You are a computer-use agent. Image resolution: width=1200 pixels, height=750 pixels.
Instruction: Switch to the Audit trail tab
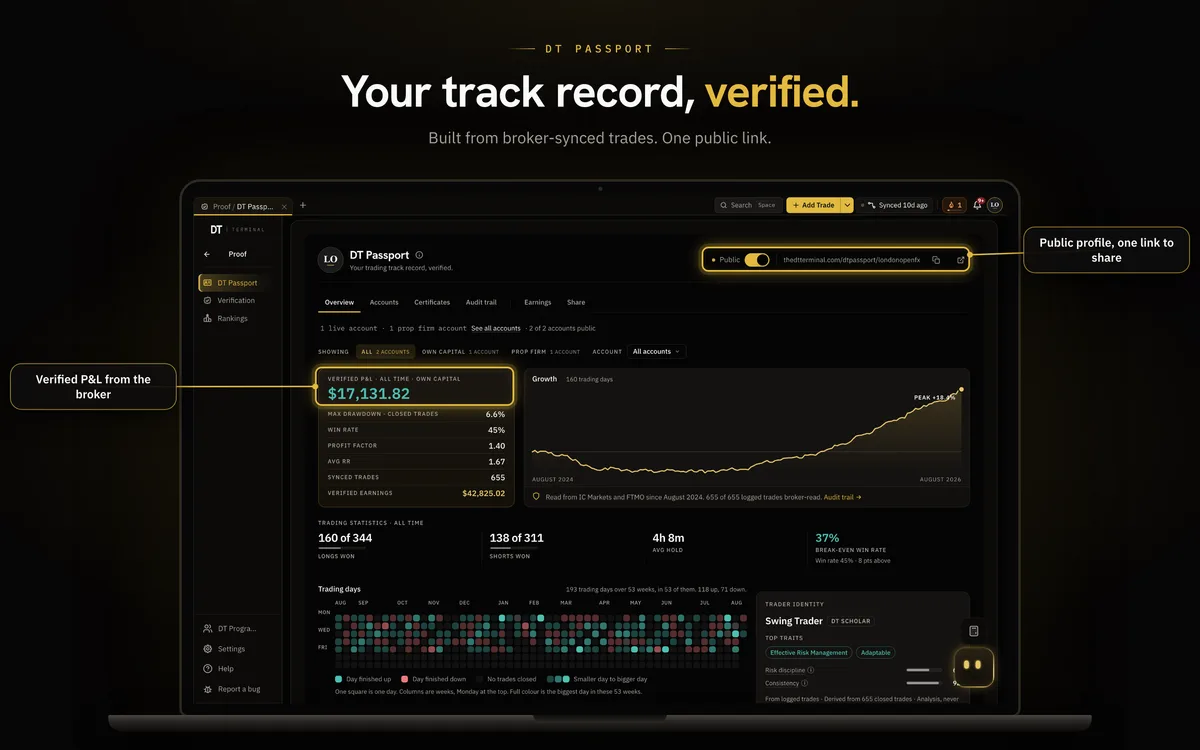pos(481,302)
